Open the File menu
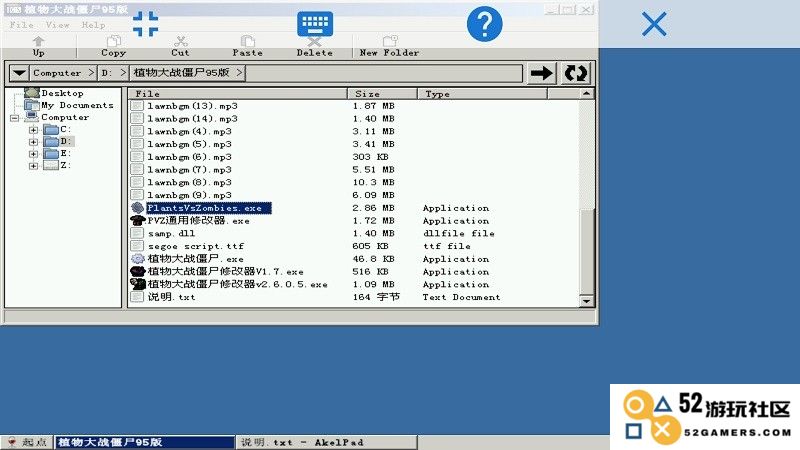 tap(21, 24)
